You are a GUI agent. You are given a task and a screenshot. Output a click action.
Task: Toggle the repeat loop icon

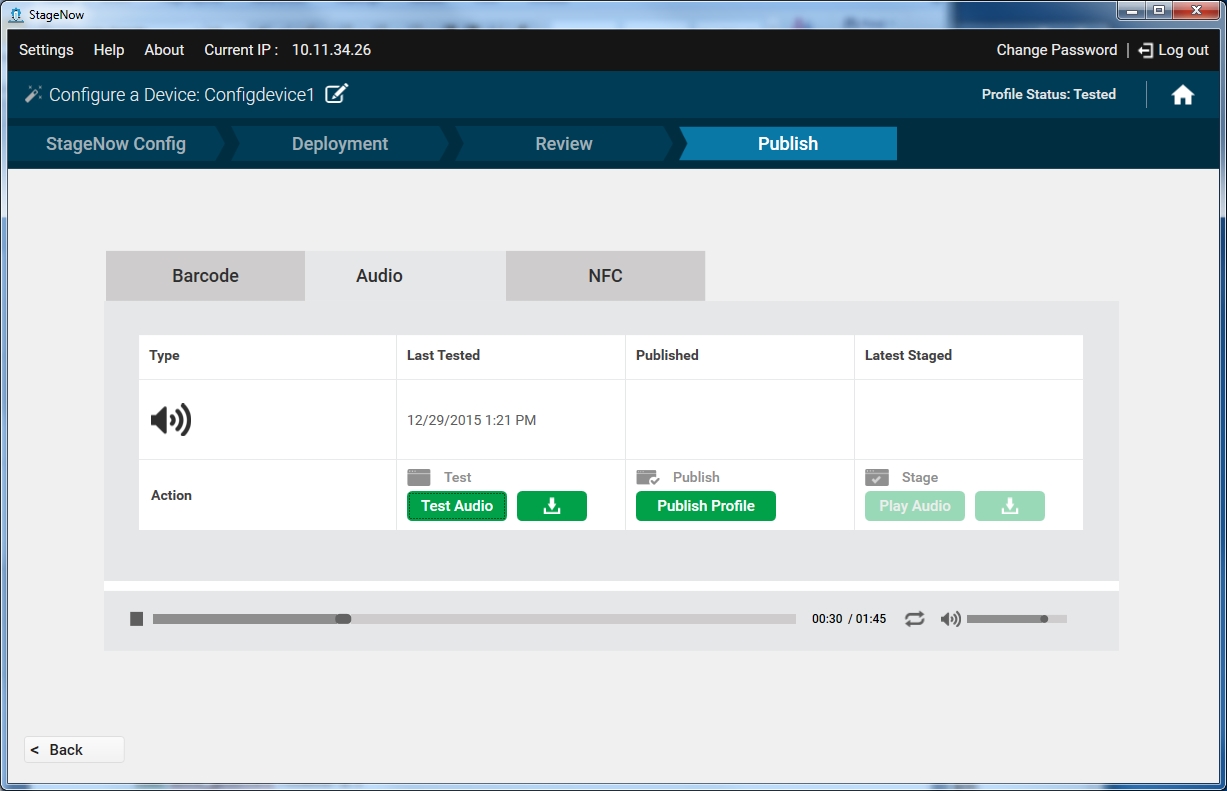tap(914, 619)
